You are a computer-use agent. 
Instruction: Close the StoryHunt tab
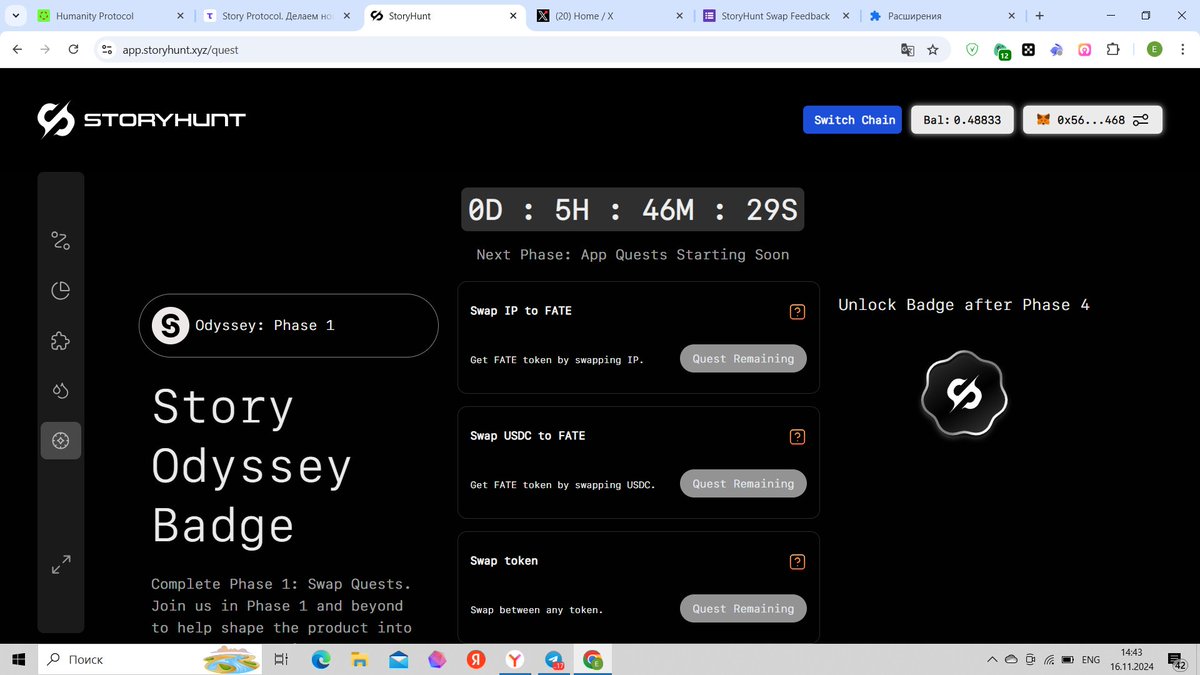512,16
